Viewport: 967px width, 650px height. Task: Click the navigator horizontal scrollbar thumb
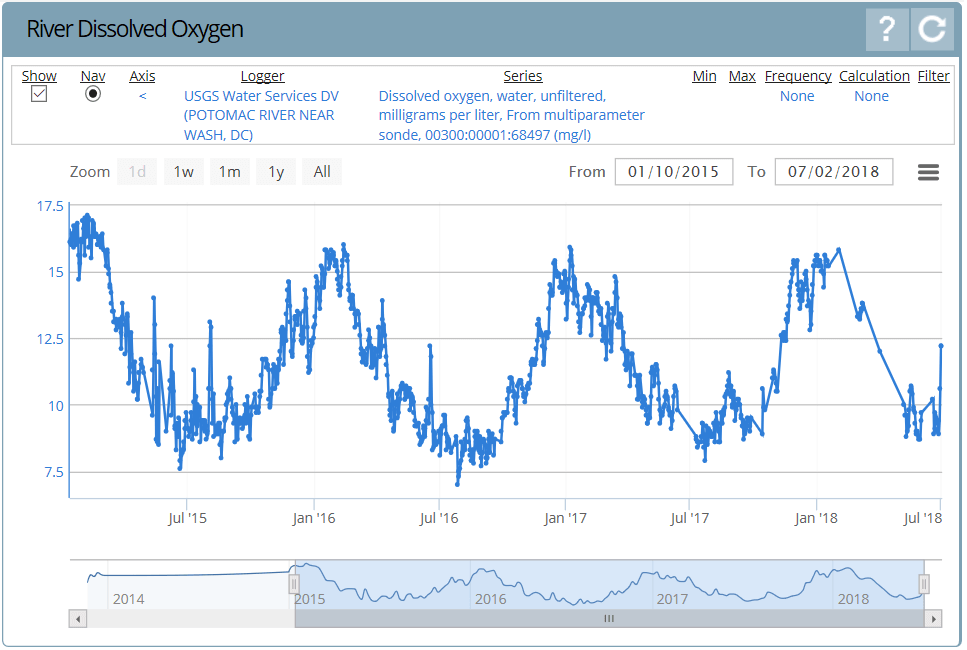(x=608, y=619)
